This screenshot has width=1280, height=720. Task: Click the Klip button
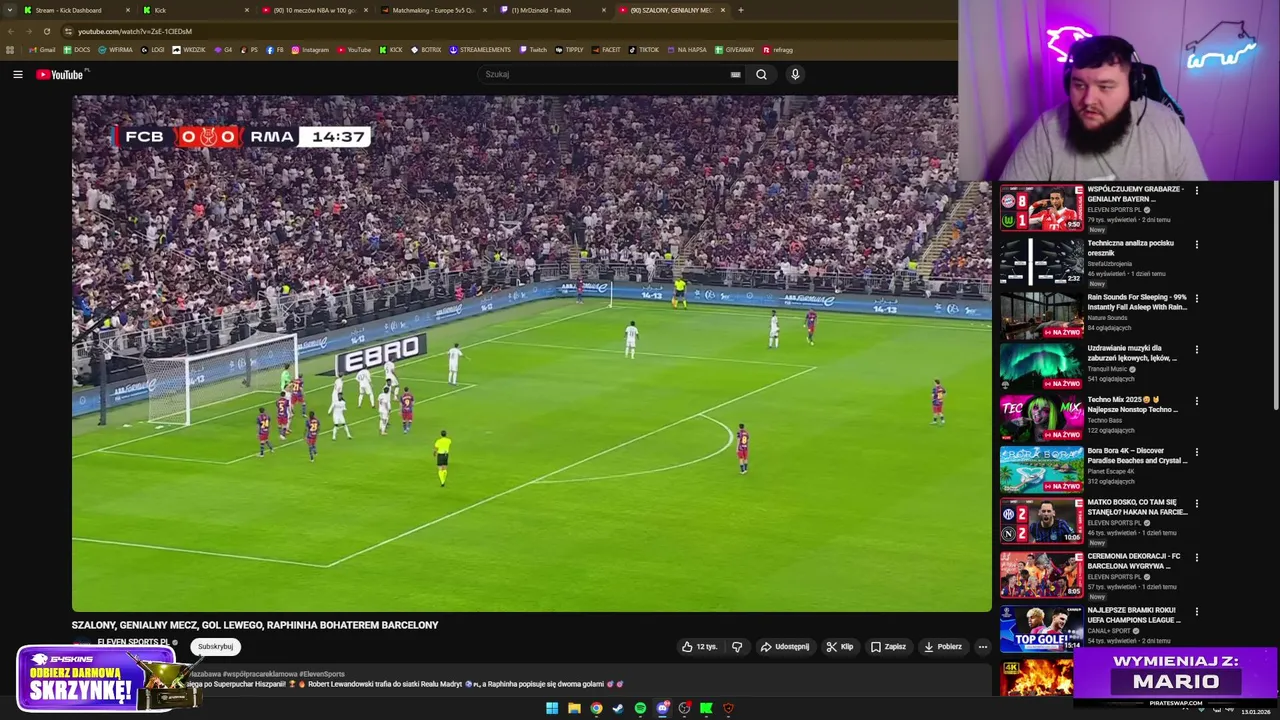click(x=839, y=647)
